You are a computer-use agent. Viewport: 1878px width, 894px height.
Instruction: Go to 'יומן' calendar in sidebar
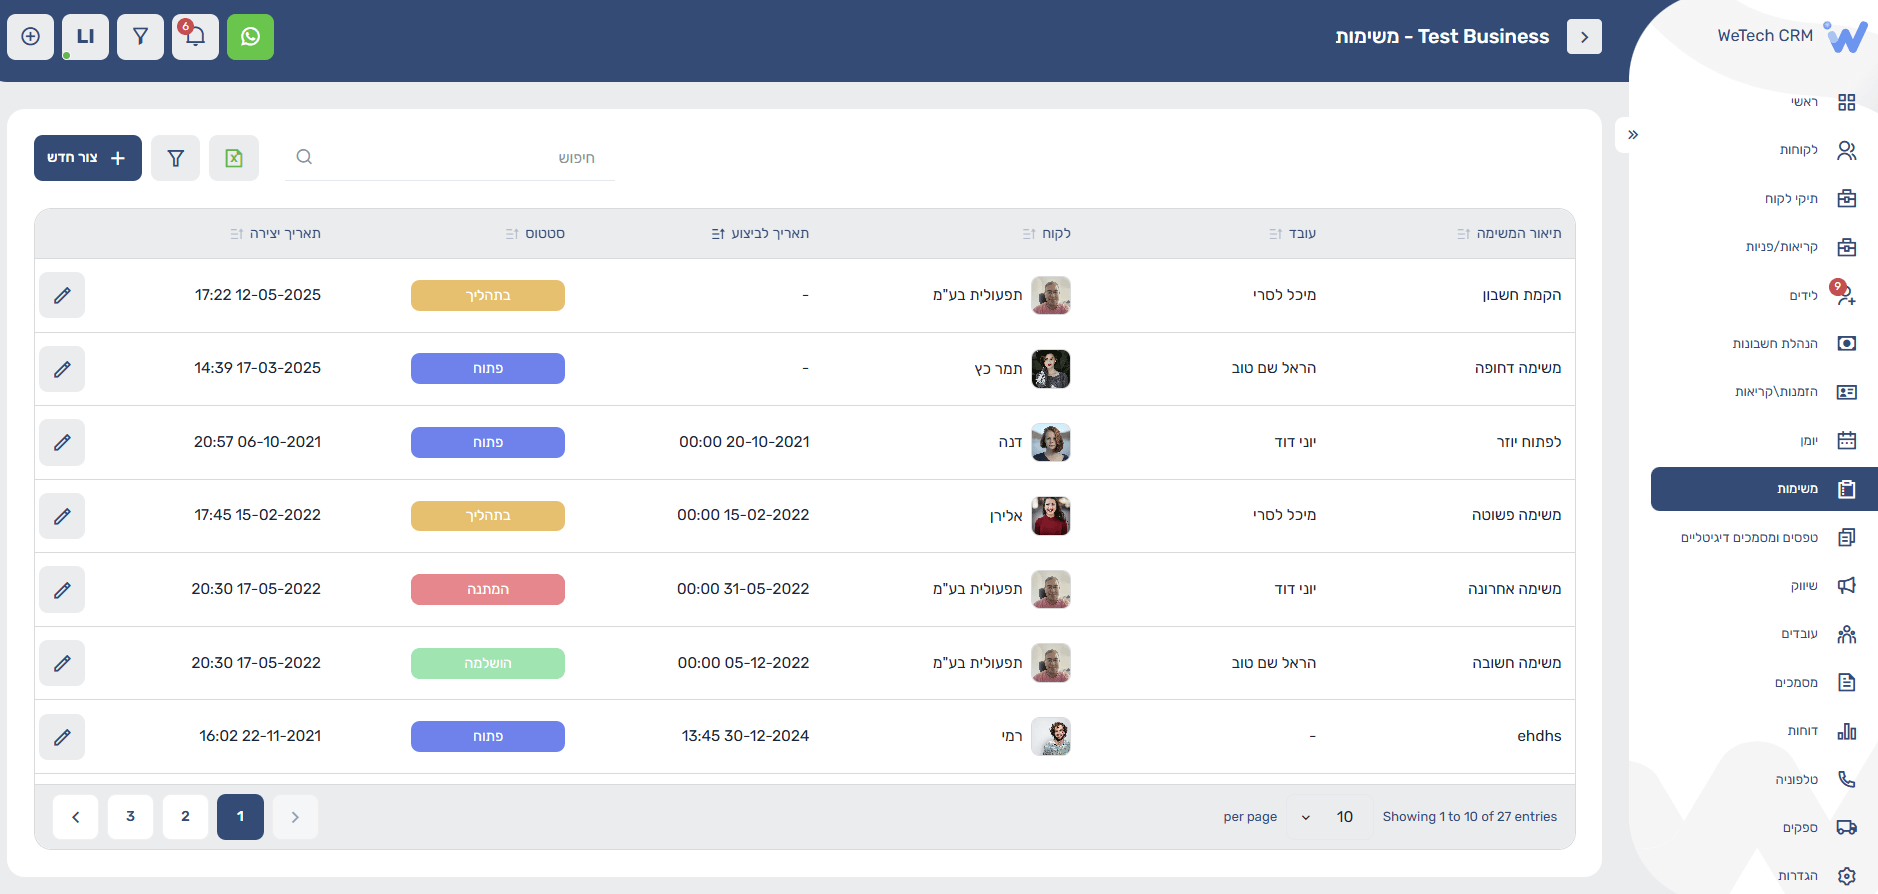tap(1809, 441)
